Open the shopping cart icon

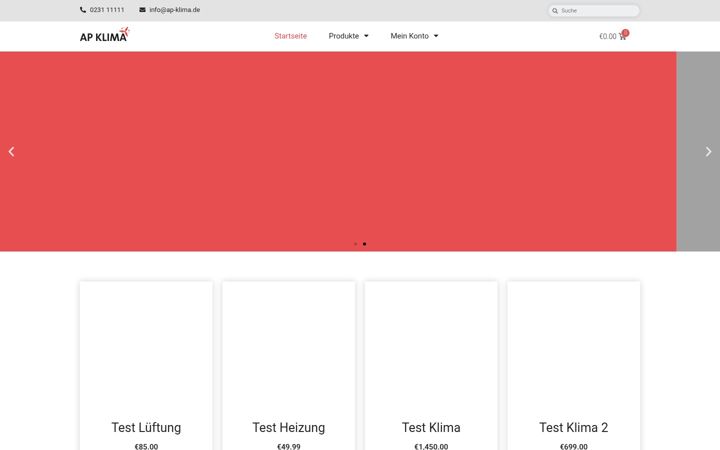pyautogui.click(x=623, y=36)
